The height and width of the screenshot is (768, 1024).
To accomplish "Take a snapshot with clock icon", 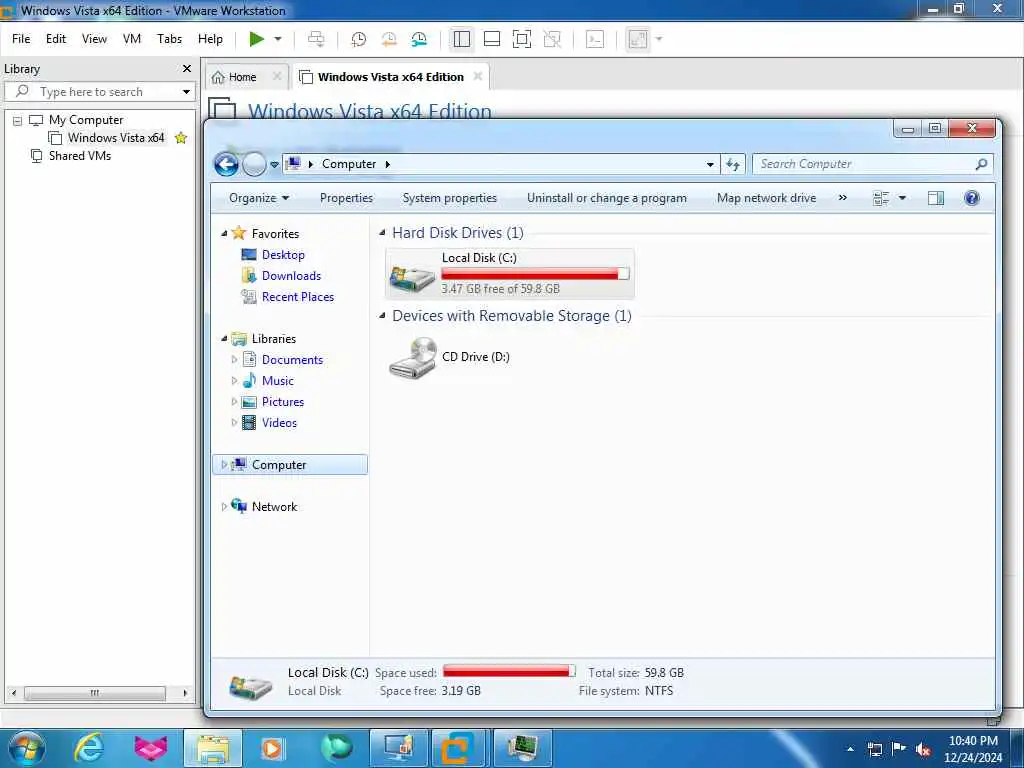I will 359,39.
